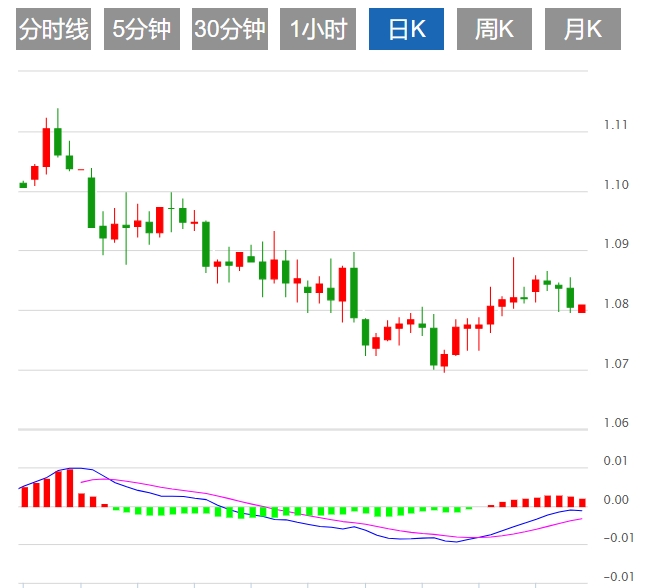Select the 5分钟 interval tab
Viewport: 657px width, 588px height.
click(x=142, y=29)
